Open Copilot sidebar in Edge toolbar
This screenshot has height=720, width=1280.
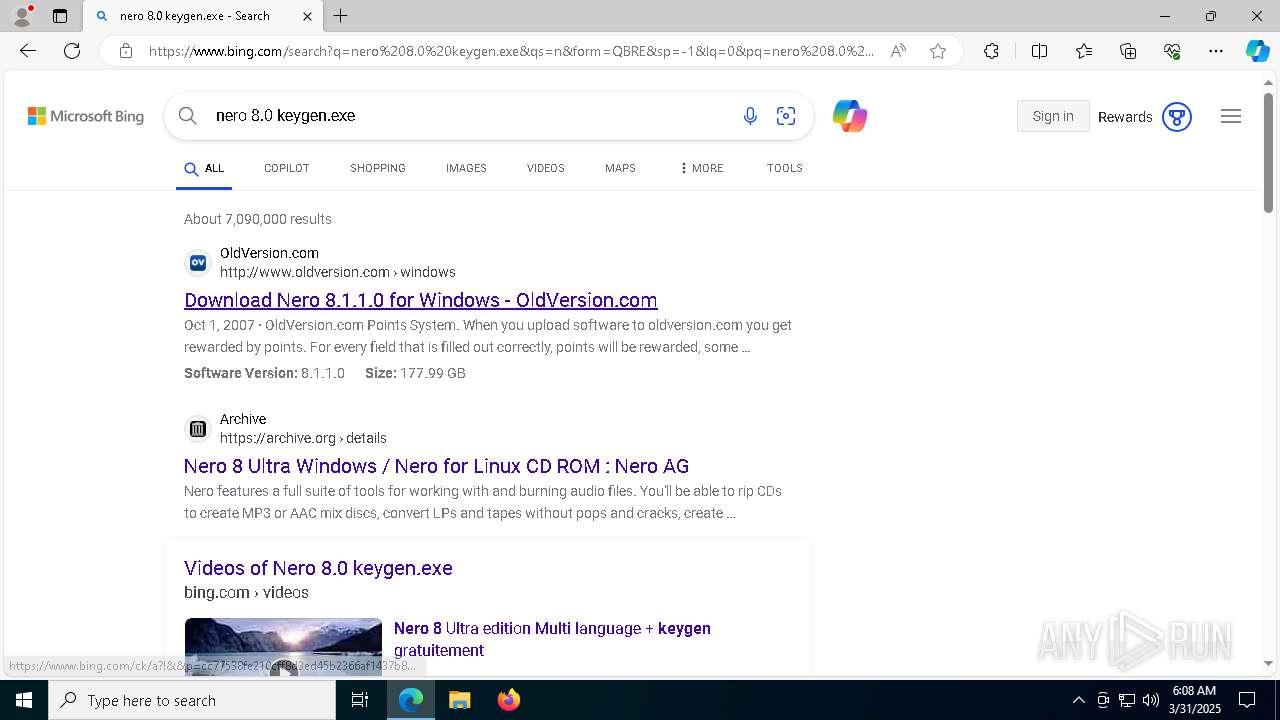coord(1257,51)
